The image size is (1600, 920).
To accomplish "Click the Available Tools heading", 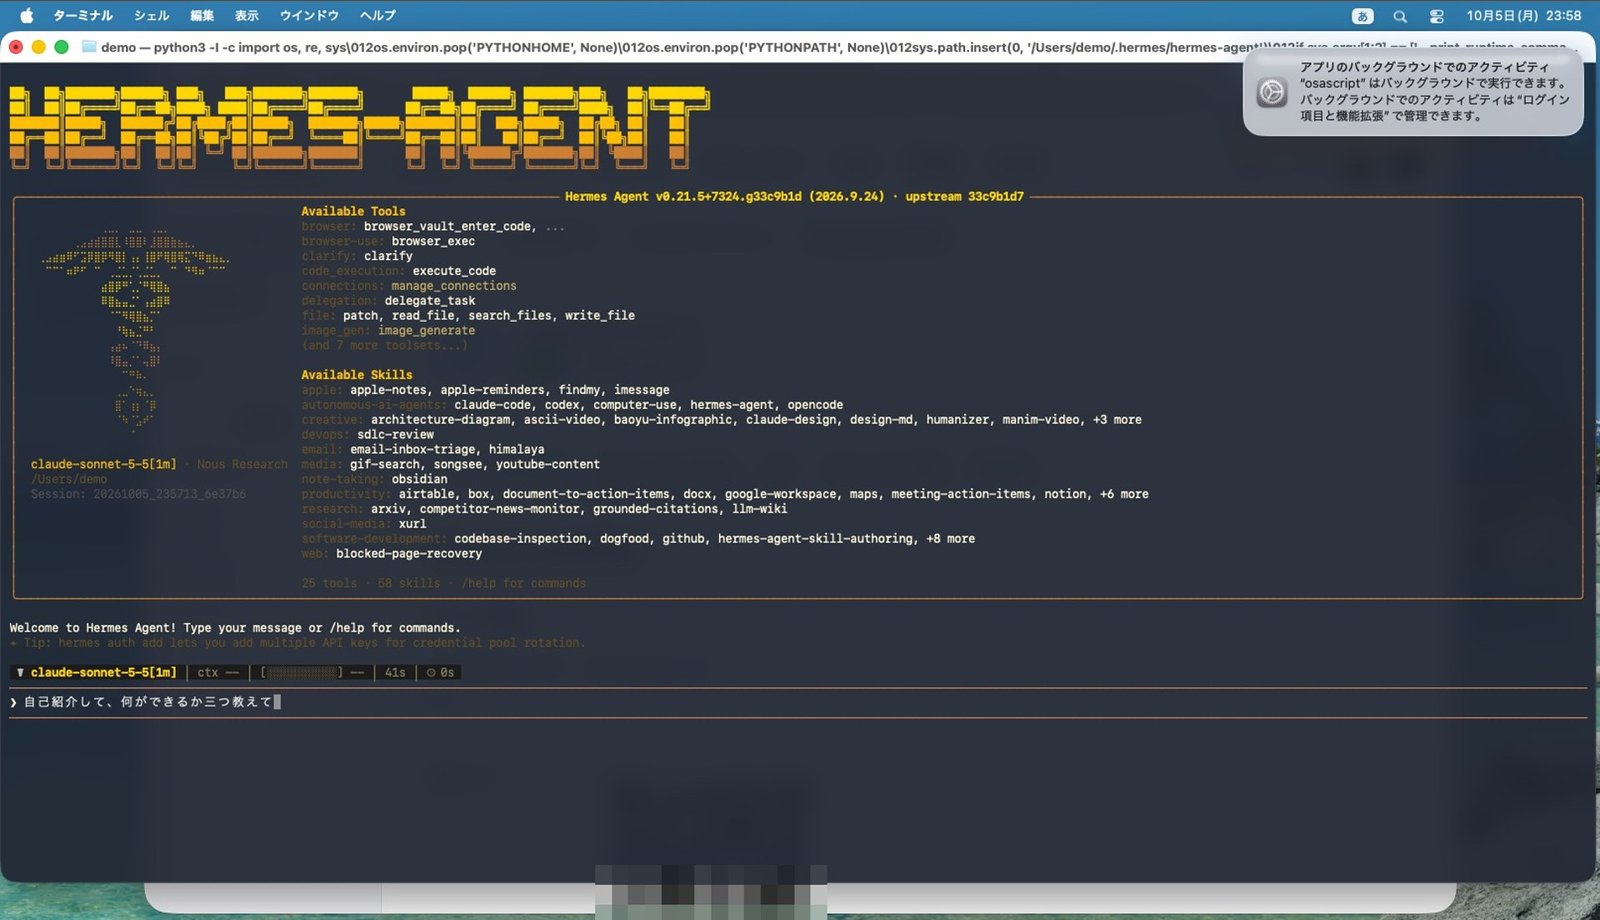I will click(x=353, y=211).
